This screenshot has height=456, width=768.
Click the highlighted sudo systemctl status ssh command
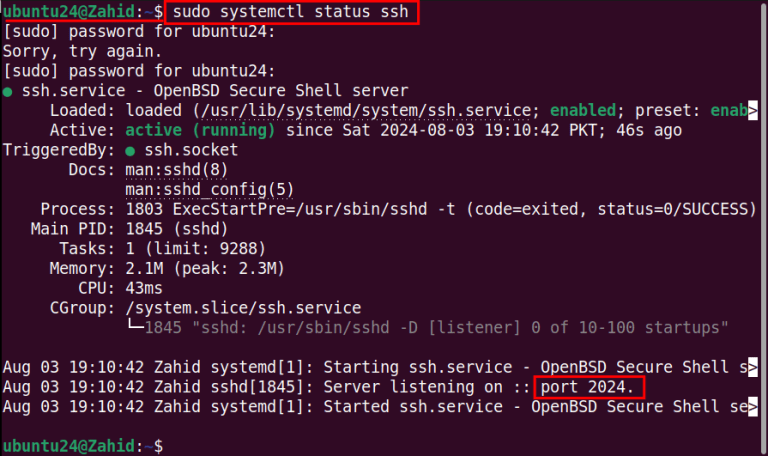289,12
